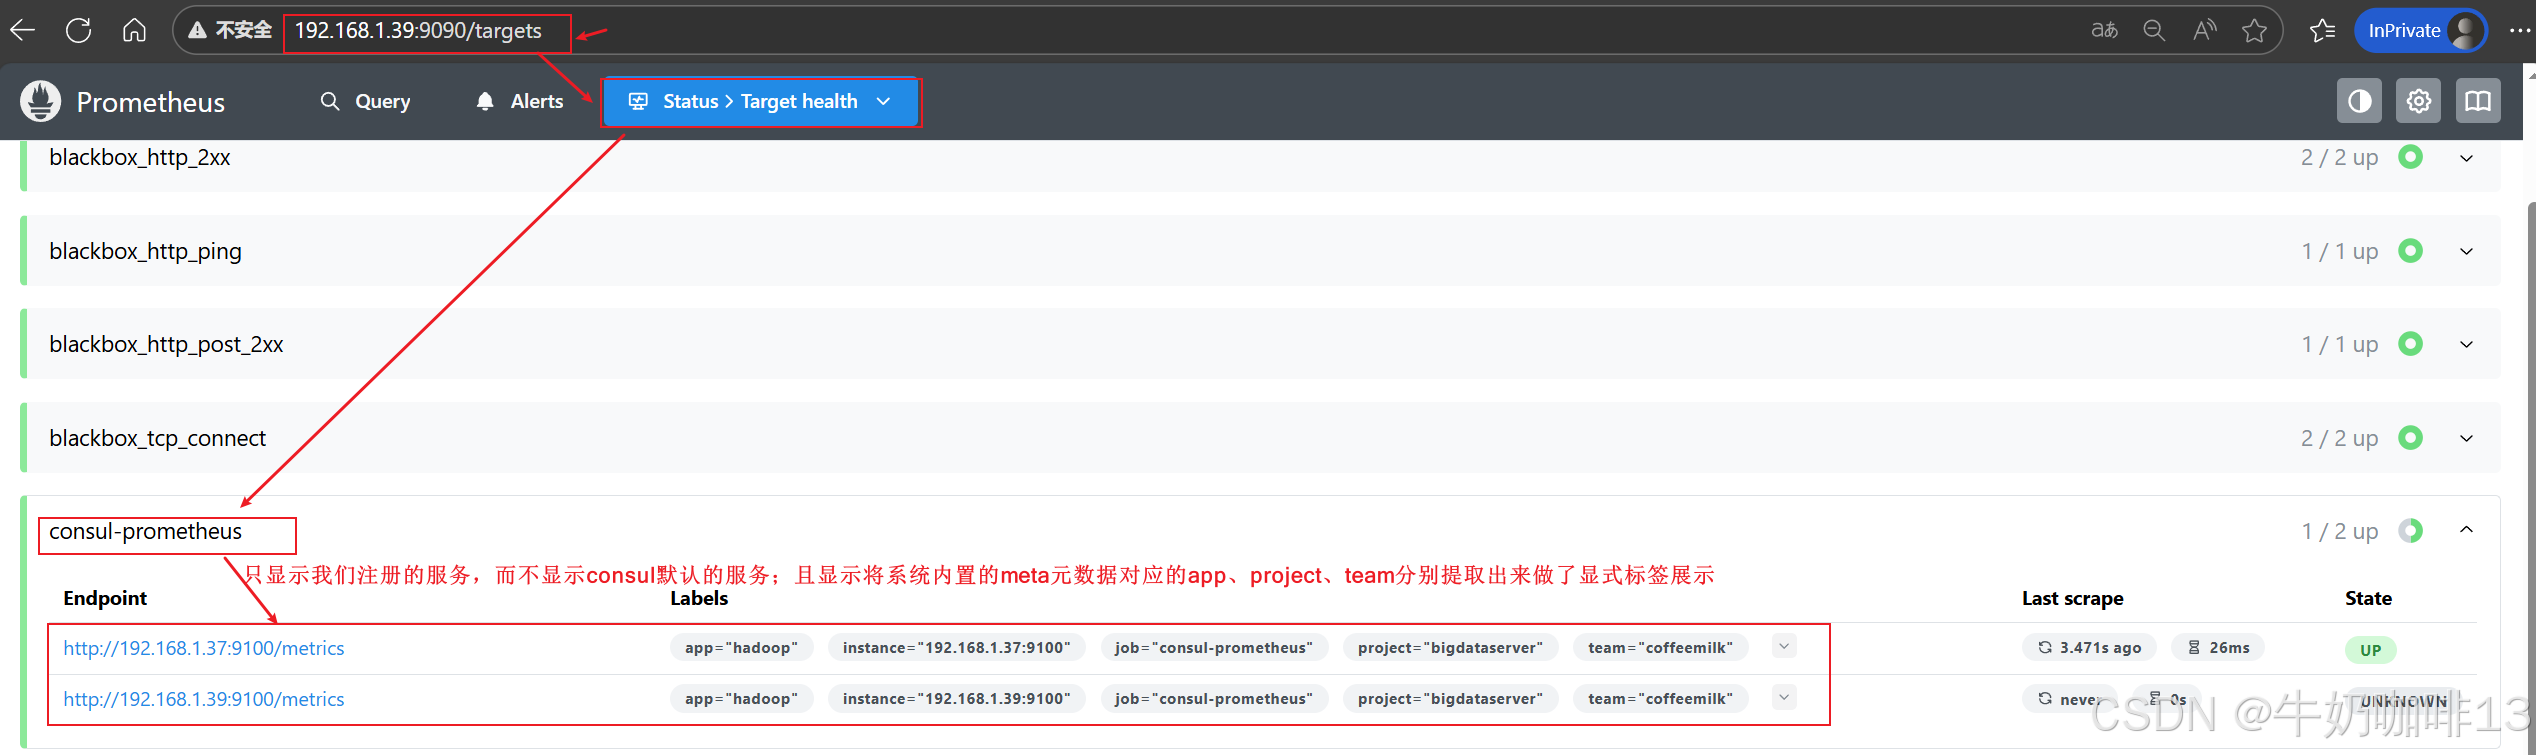Go back with the browser back arrow
This screenshot has height=755, width=2536.
coord(23,30)
